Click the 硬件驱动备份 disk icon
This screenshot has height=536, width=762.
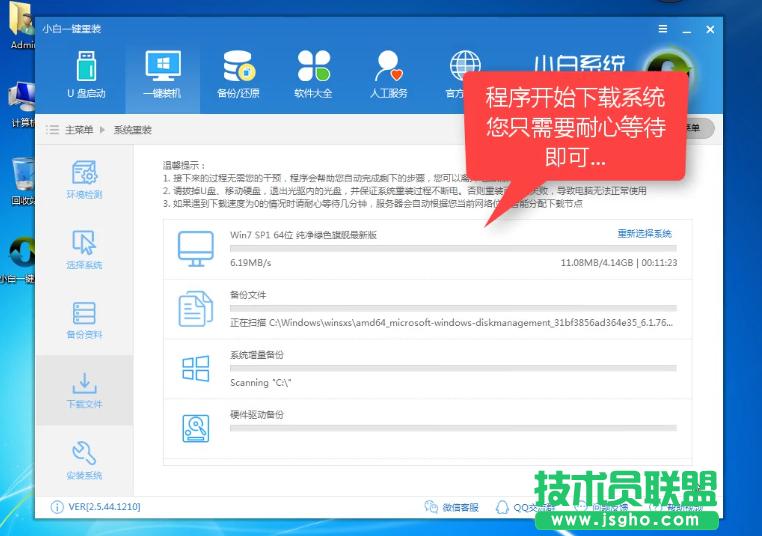195,427
